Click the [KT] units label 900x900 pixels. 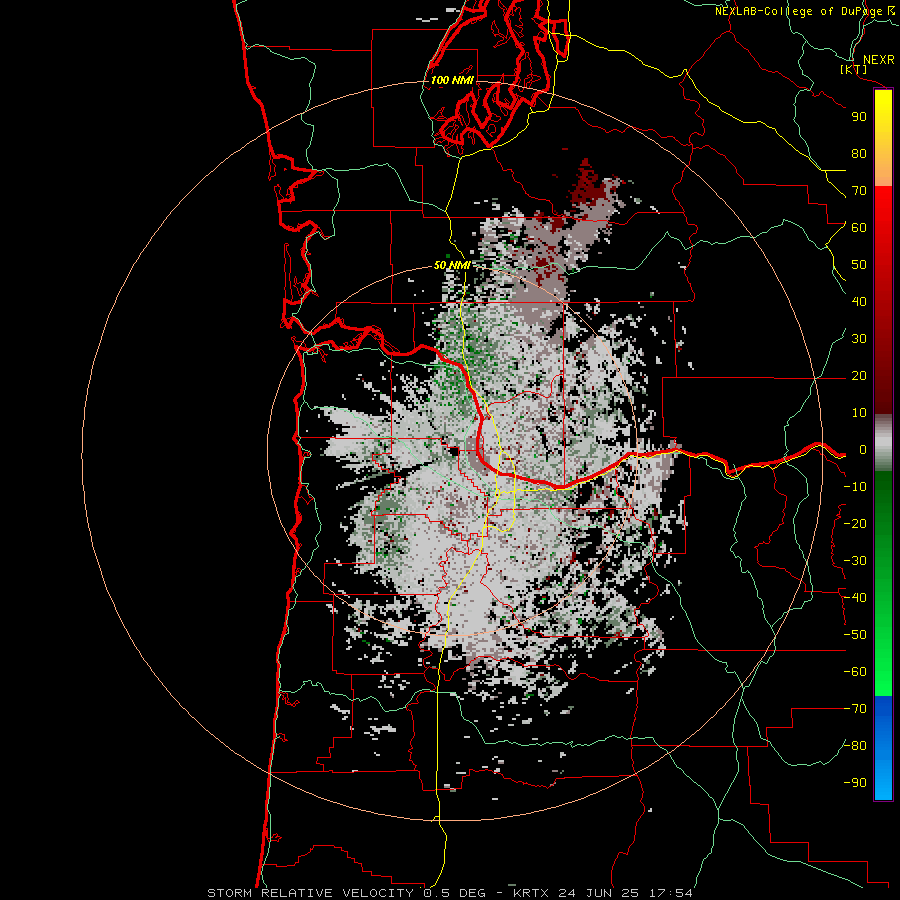(x=854, y=69)
